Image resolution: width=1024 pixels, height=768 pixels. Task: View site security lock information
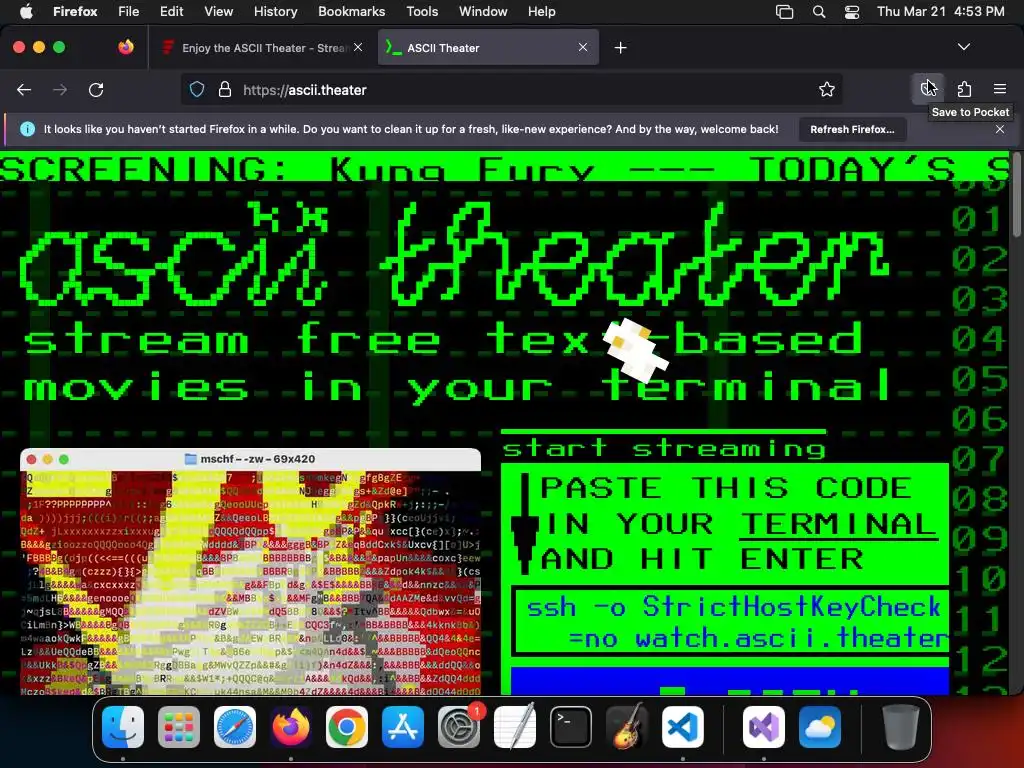coord(225,89)
